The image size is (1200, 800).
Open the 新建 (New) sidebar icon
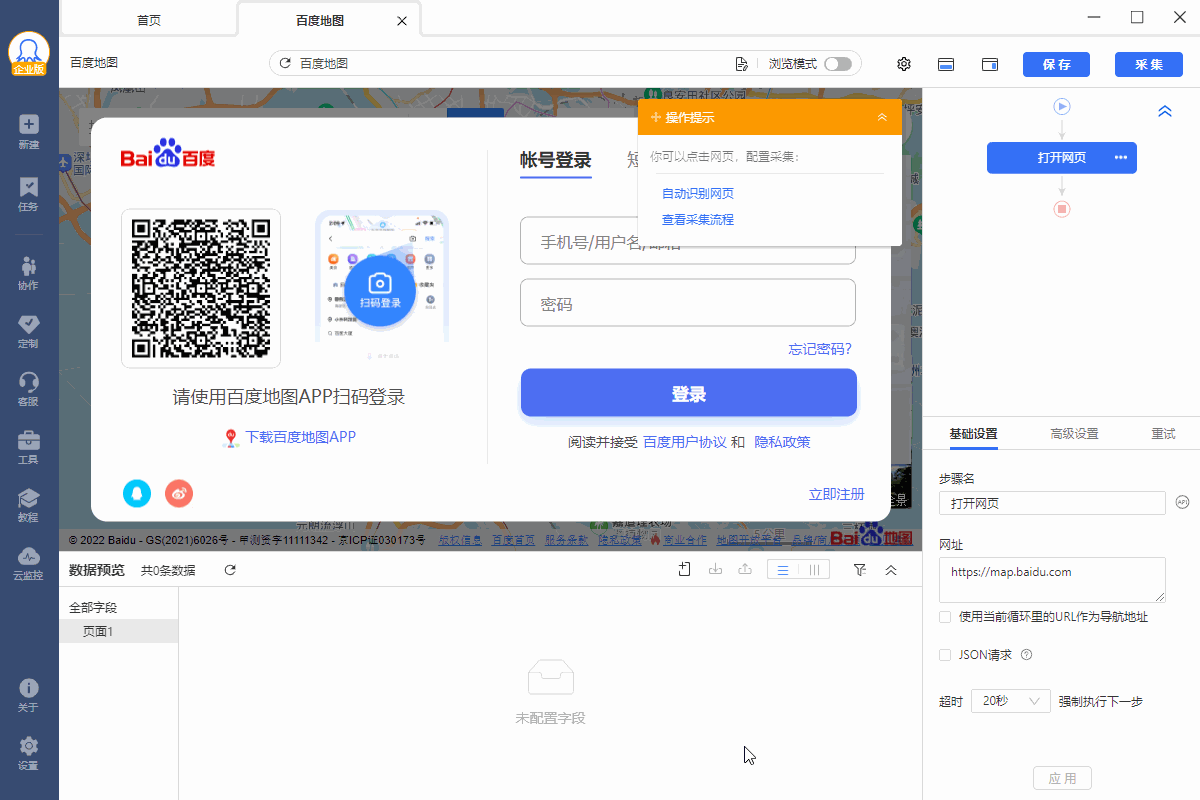coord(29,131)
